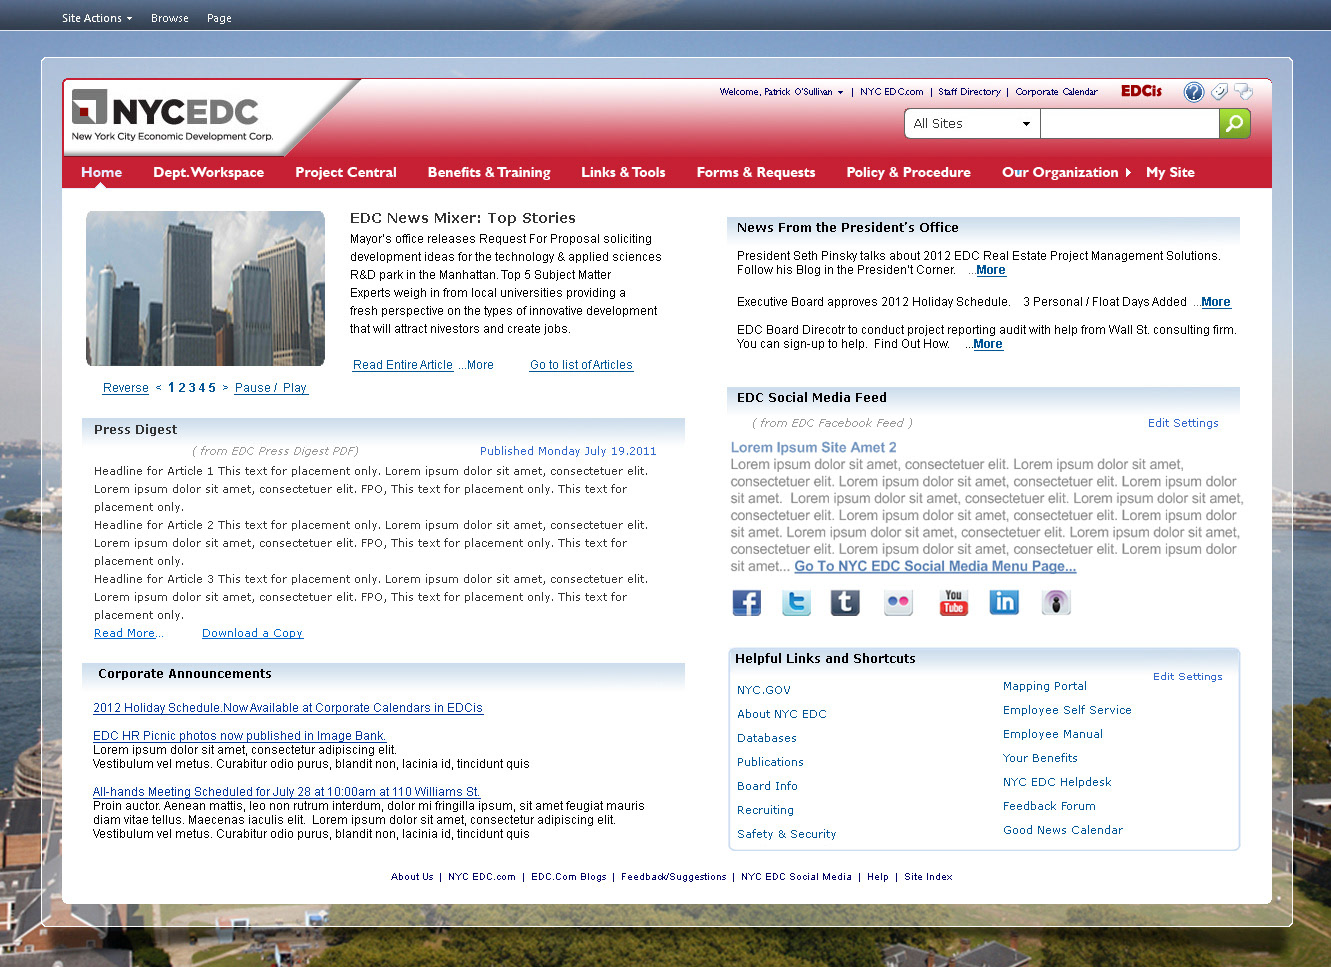This screenshot has width=1331, height=967.
Task: Open the NYC.GOV shortcut link
Action: click(764, 690)
